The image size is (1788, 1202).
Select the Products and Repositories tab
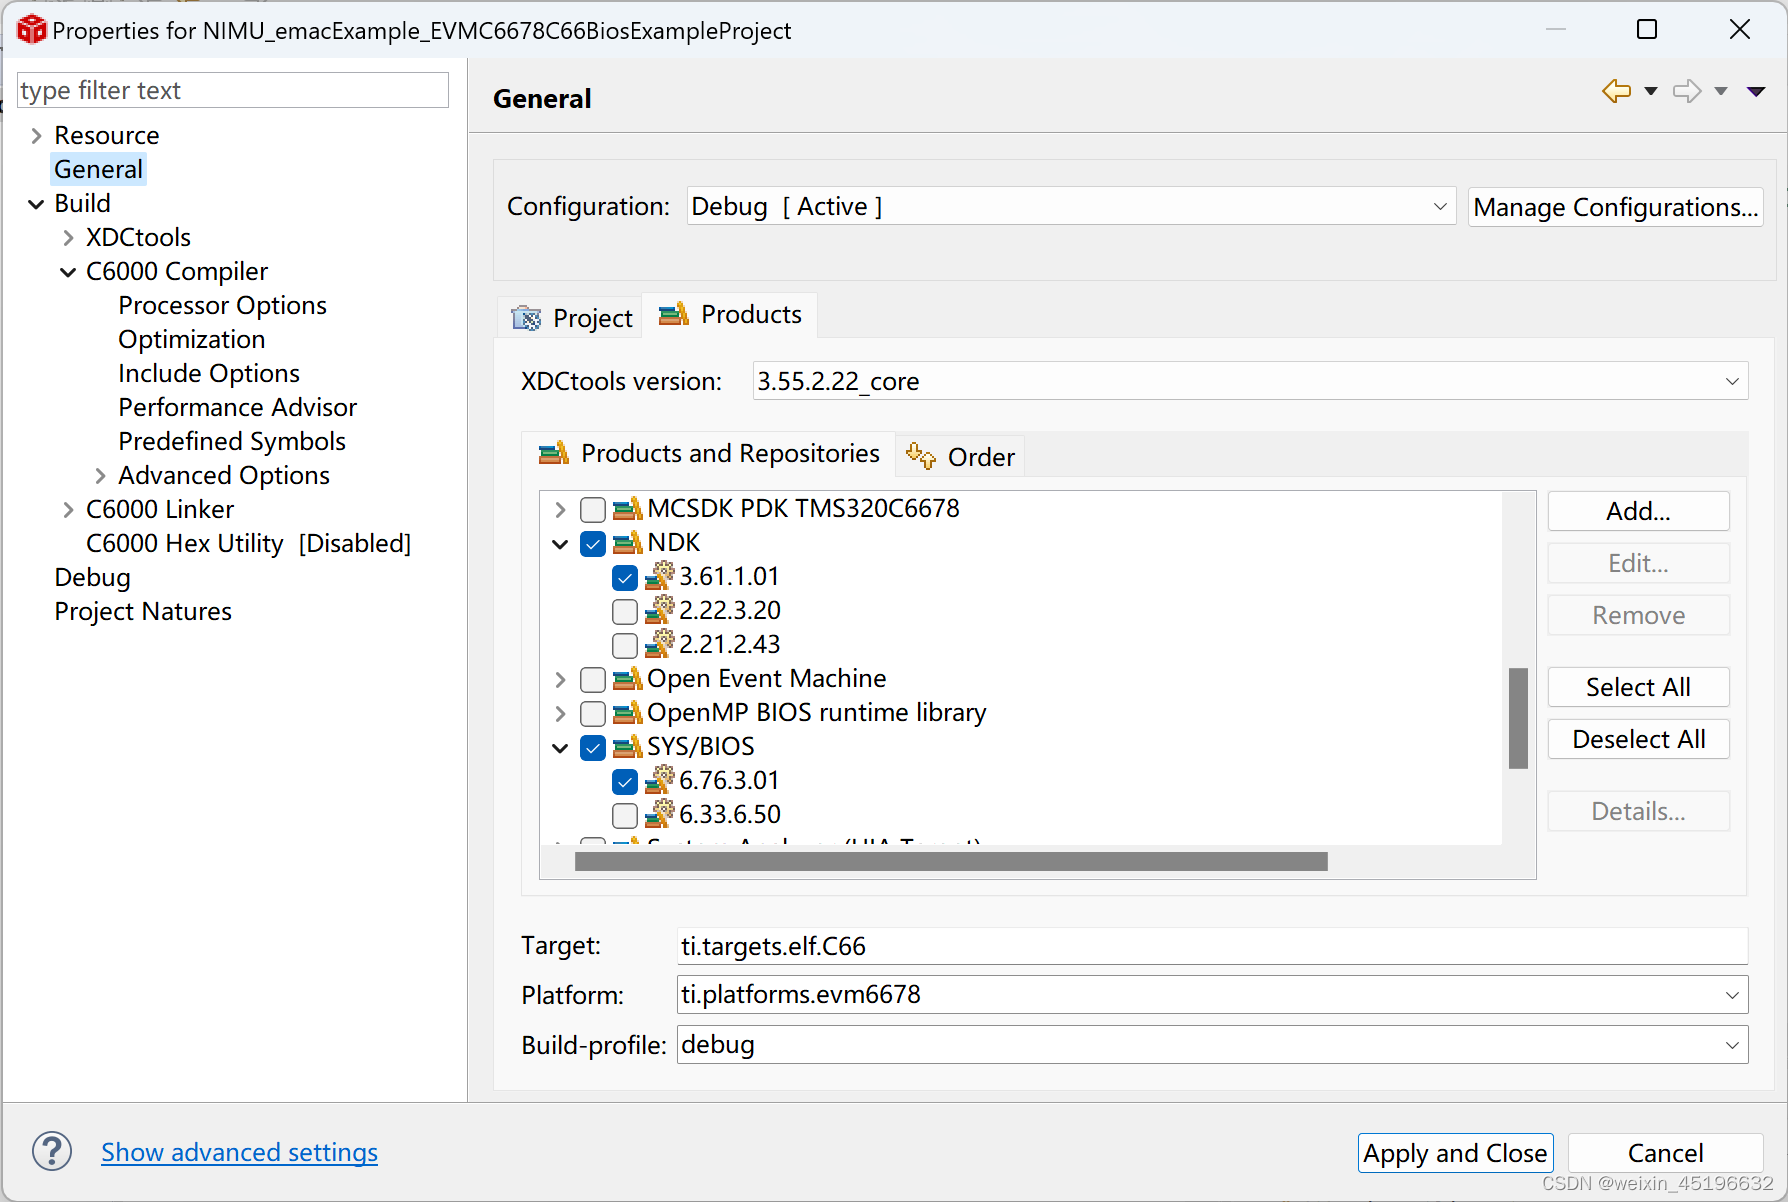point(709,454)
